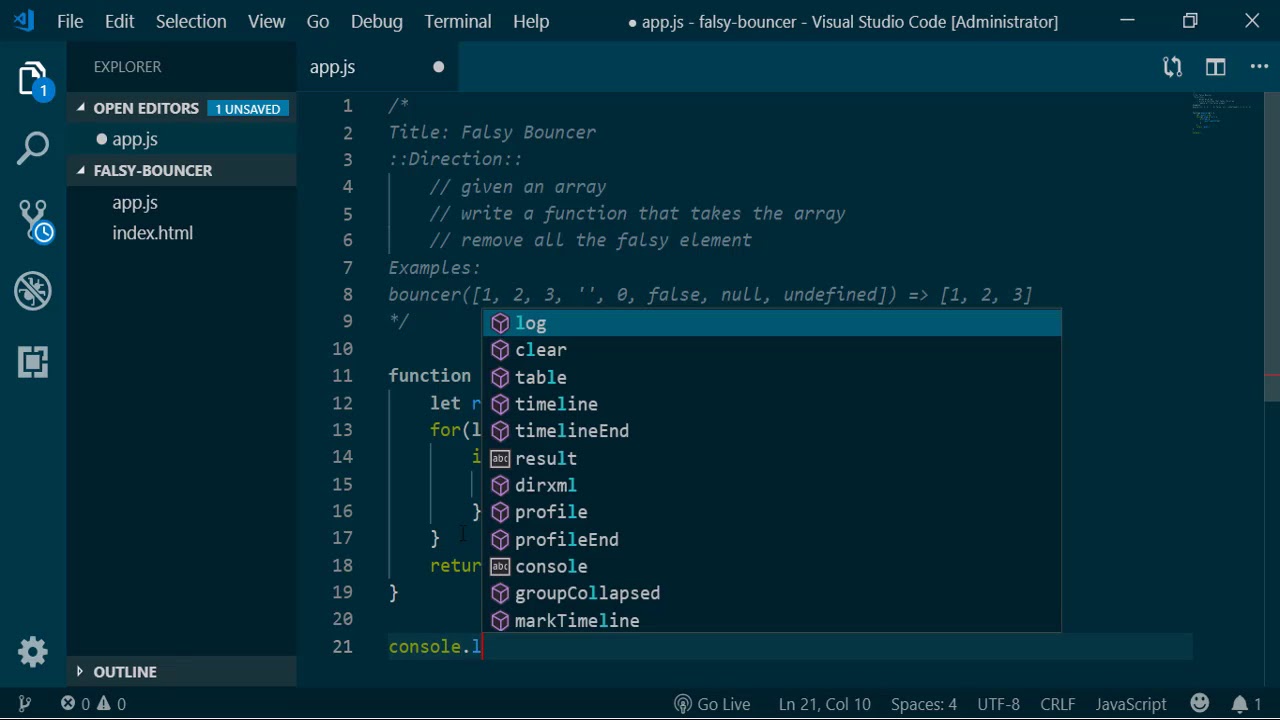Screen dimensions: 1280x720
Task: Click the EXPLORER panel header
Action: click(x=127, y=67)
